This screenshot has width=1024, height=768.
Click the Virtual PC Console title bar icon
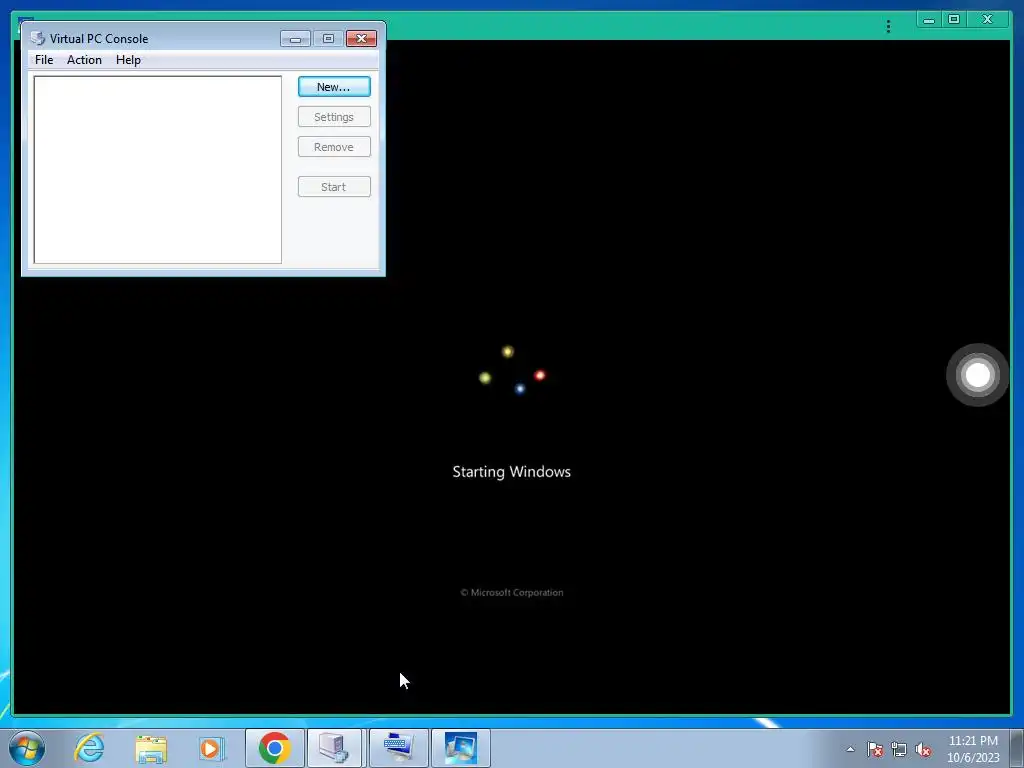coord(38,39)
